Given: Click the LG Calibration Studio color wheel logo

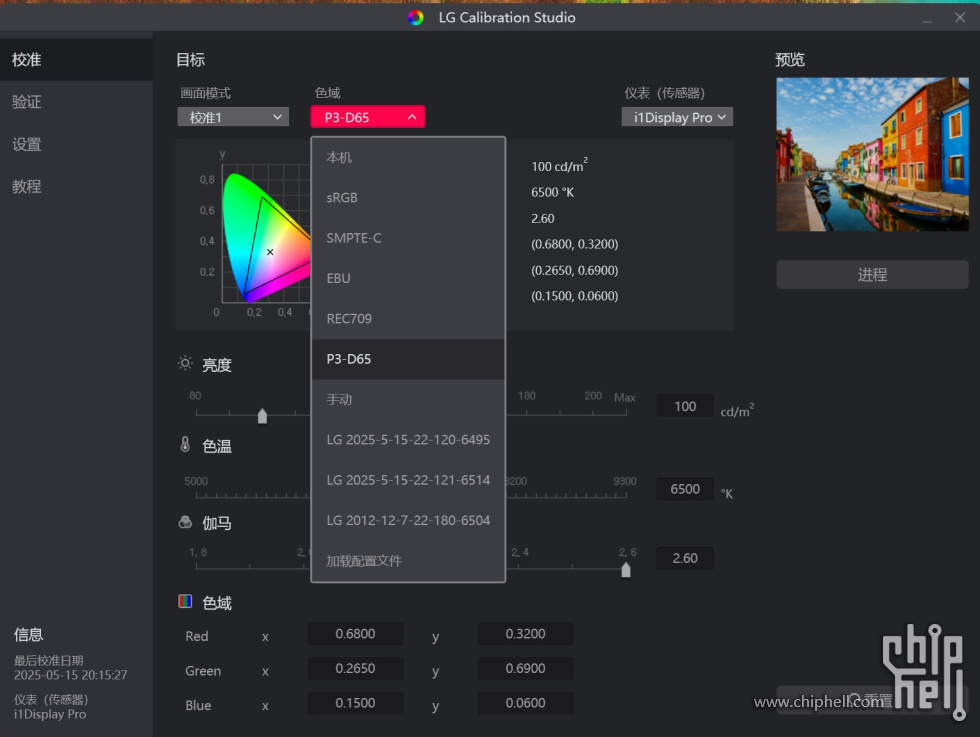Looking at the screenshot, I should 416,18.
